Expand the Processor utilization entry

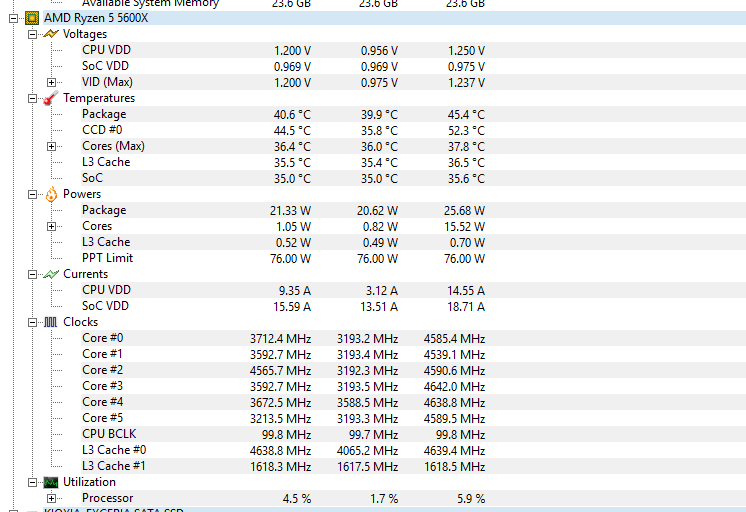click(x=51, y=499)
